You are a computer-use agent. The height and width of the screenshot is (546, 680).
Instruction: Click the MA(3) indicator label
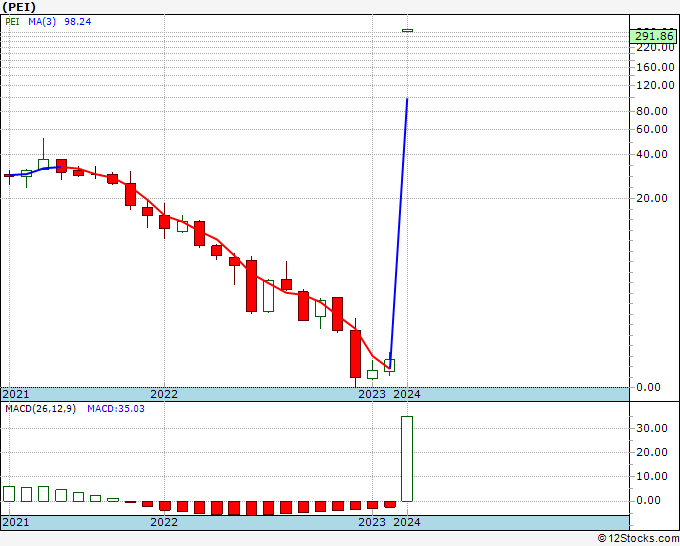[42, 21]
